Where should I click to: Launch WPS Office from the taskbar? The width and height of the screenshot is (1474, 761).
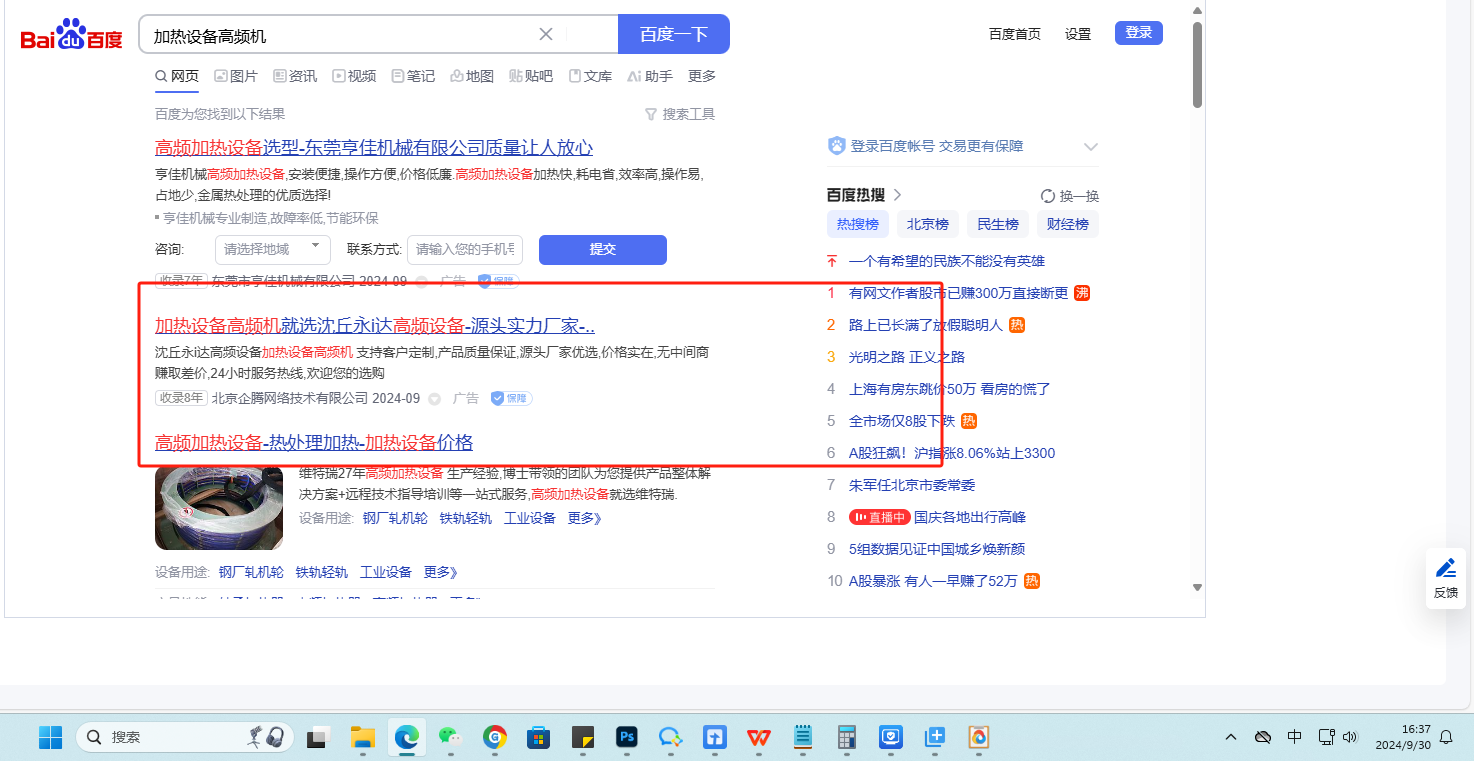point(759,738)
